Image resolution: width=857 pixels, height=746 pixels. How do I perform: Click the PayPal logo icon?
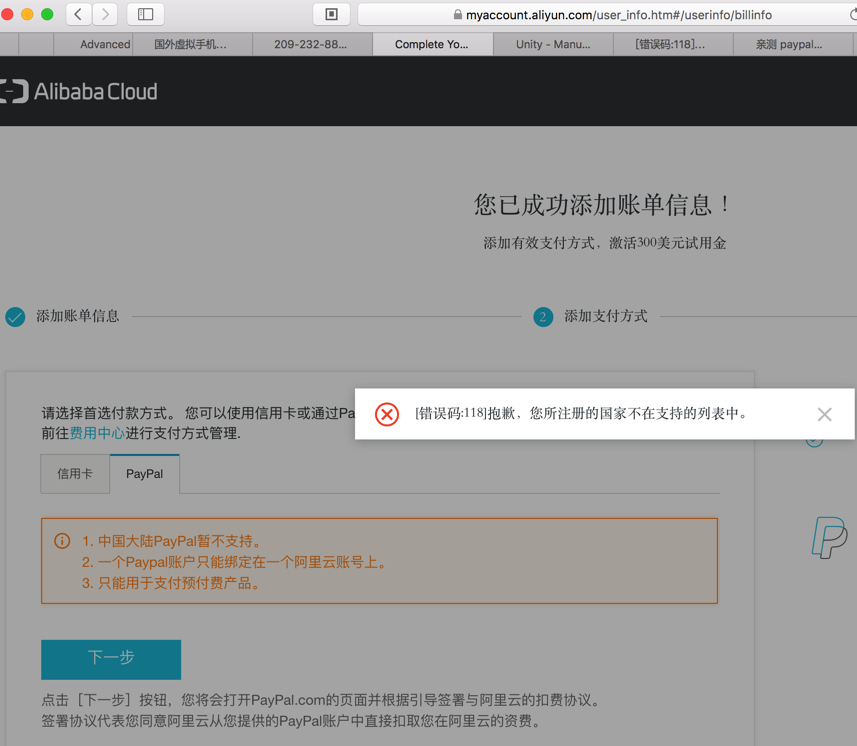(829, 537)
